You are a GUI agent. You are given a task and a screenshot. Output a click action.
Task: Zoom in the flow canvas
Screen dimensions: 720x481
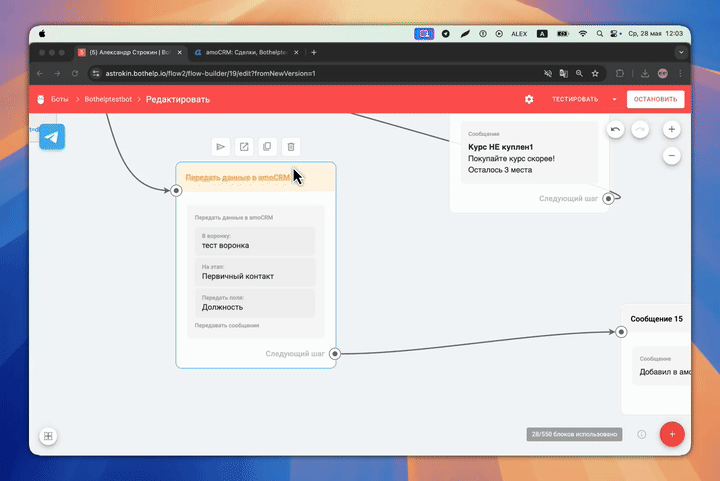tap(671, 129)
